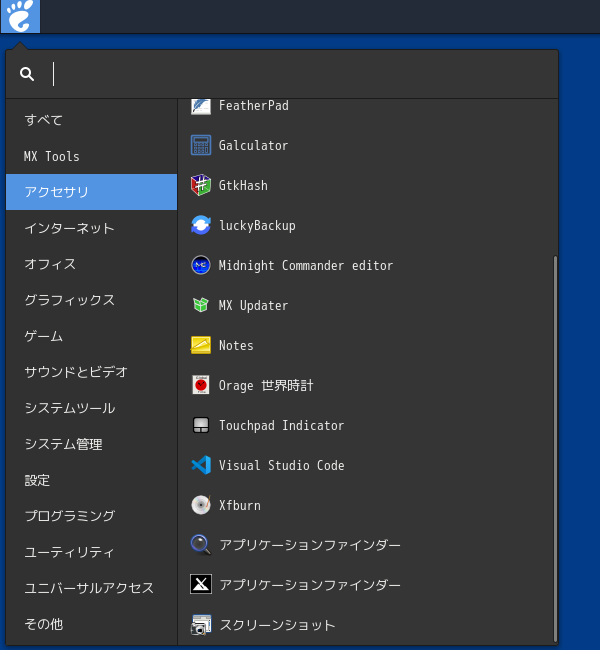Open GtkHash cube icon
The height and width of the screenshot is (650, 600).
pos(201,185)
